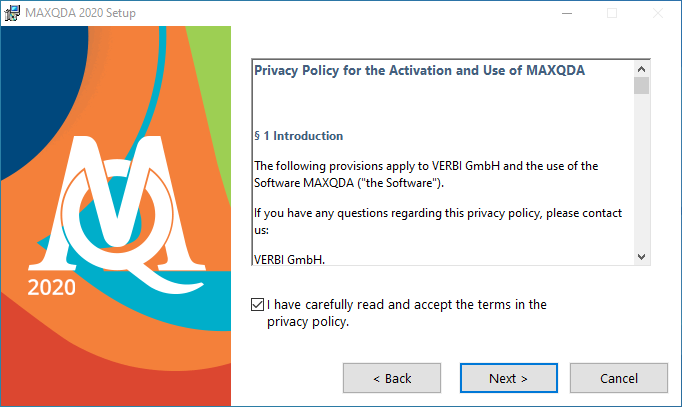Viewport: 682px width, 407px height.
Task: Click the empty scrollbar track below the thumb
Action: click(x=641, y=172)
